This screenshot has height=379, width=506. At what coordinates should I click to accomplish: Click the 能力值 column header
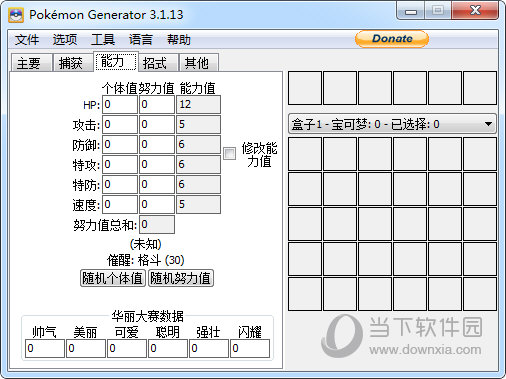[198, 88]
